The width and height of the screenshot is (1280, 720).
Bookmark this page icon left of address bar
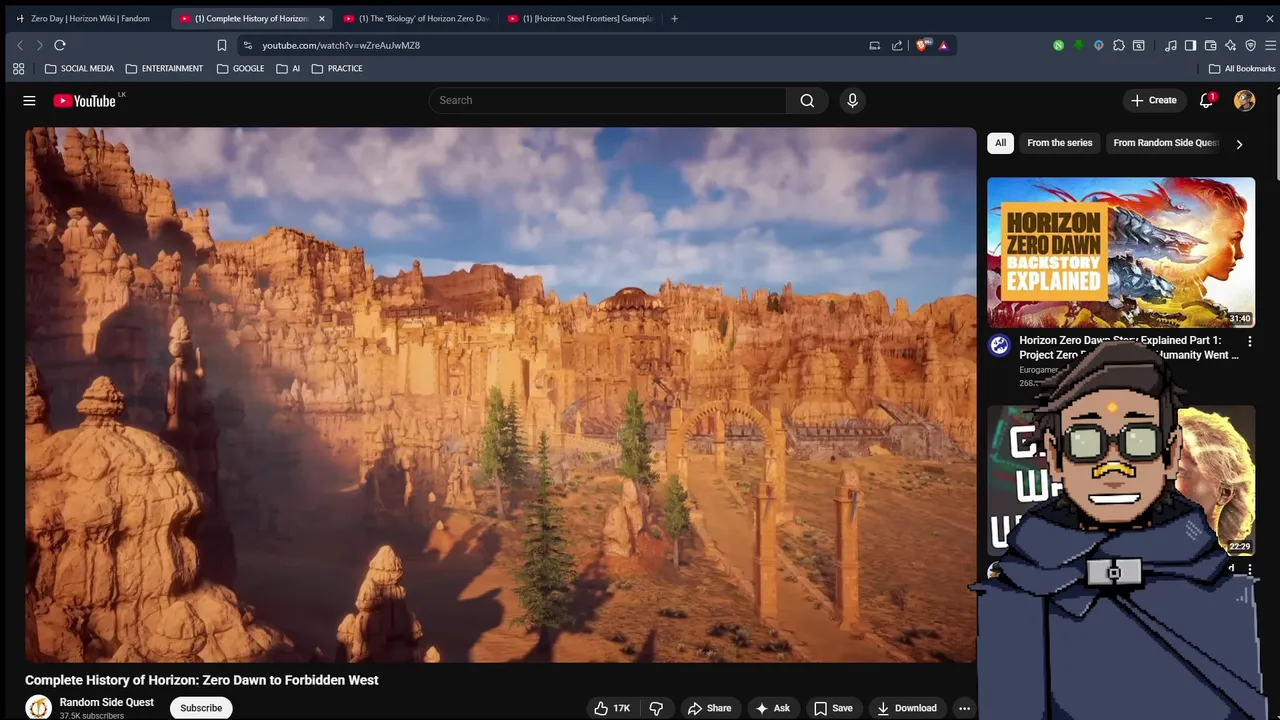click(x=222, y=45)
